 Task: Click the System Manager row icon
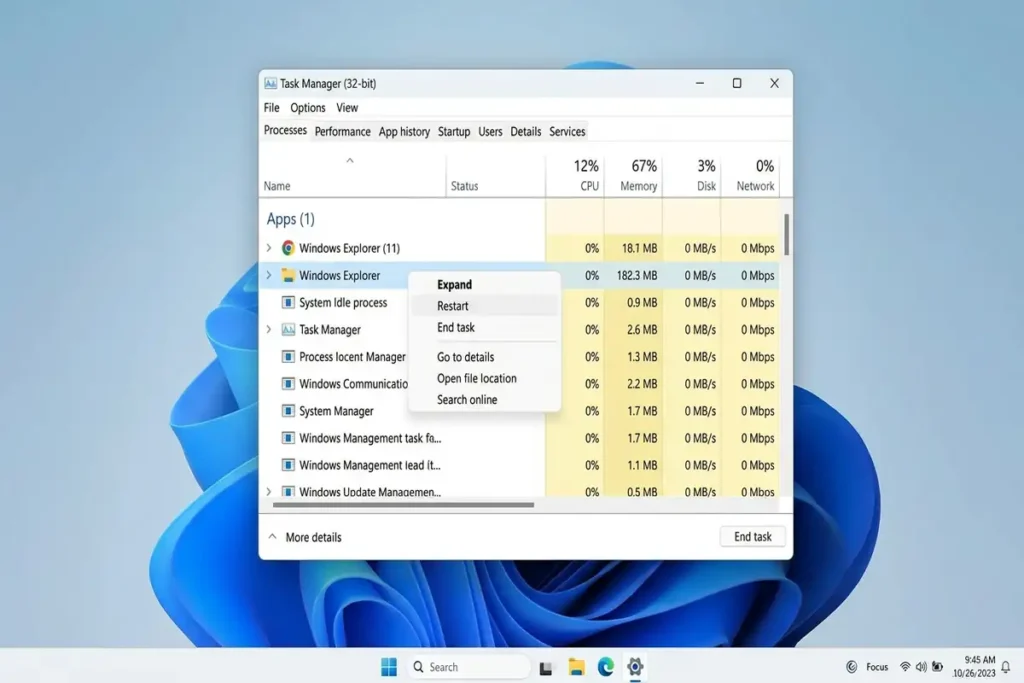point(288,411)
